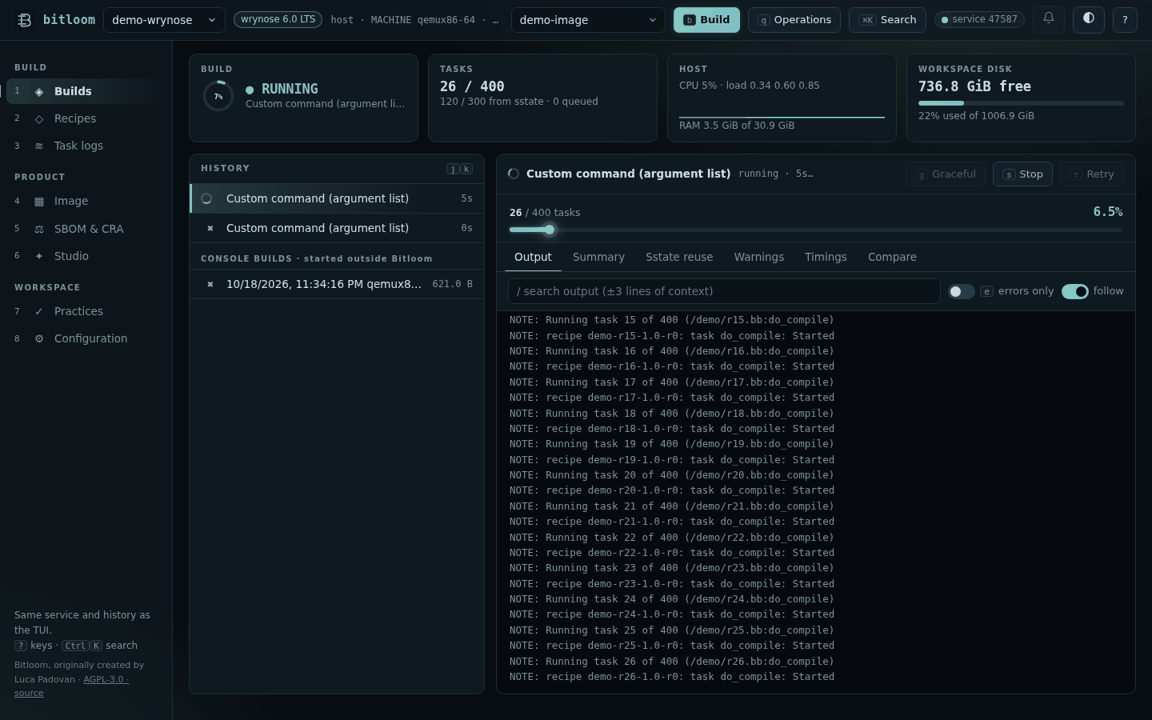Toggle the dark/light theme icon

click(1088, 19)
